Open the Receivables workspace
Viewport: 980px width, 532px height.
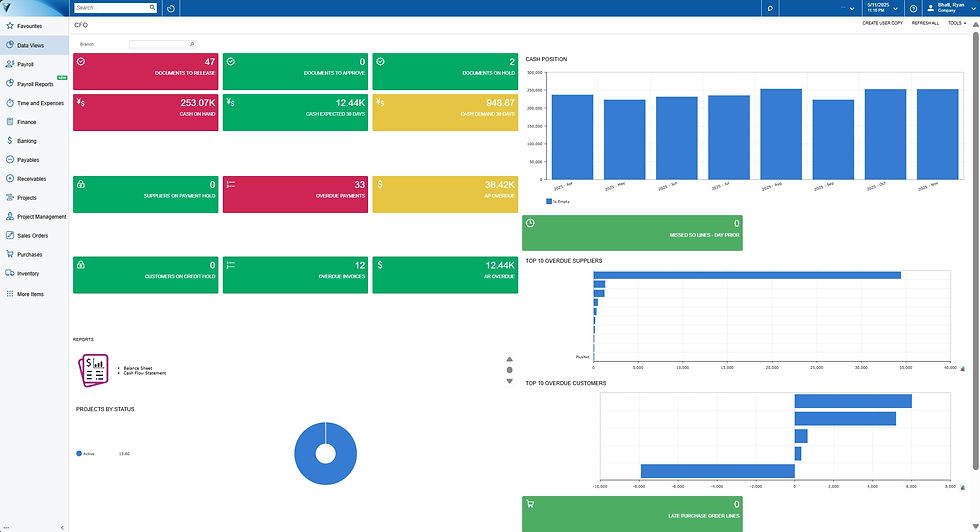click(34, 179)
